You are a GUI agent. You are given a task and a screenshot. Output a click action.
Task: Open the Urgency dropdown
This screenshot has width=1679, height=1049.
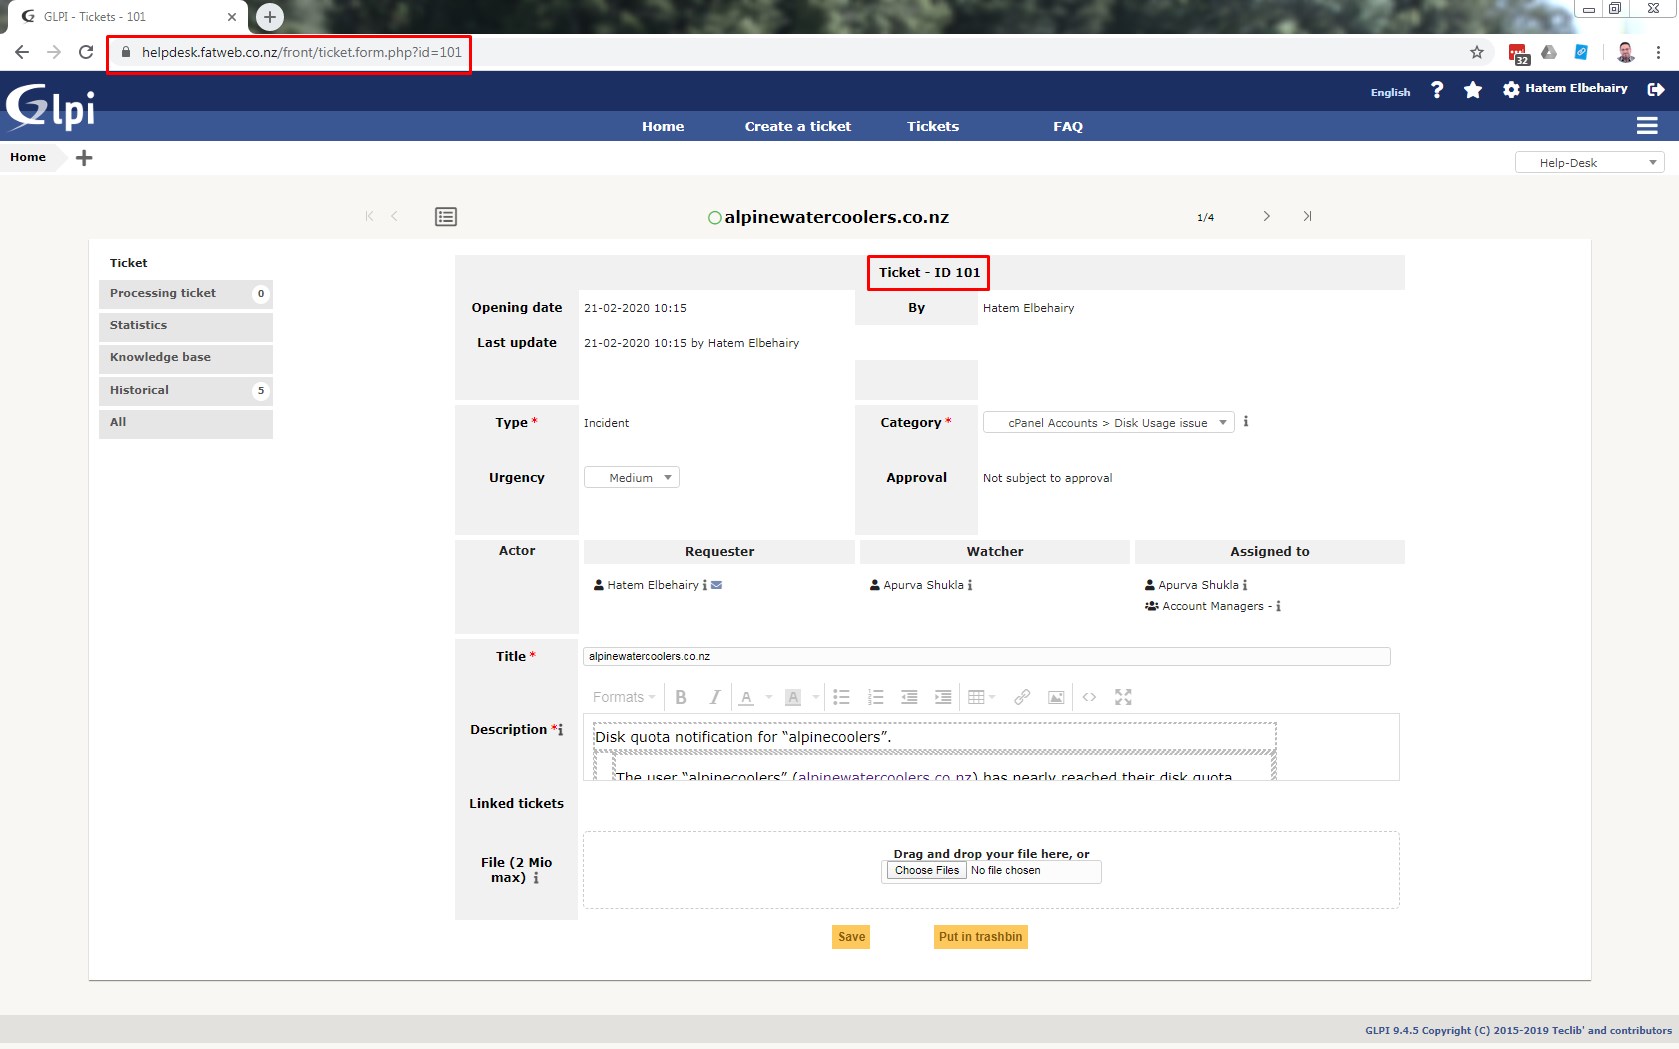(x=632, y=478)
